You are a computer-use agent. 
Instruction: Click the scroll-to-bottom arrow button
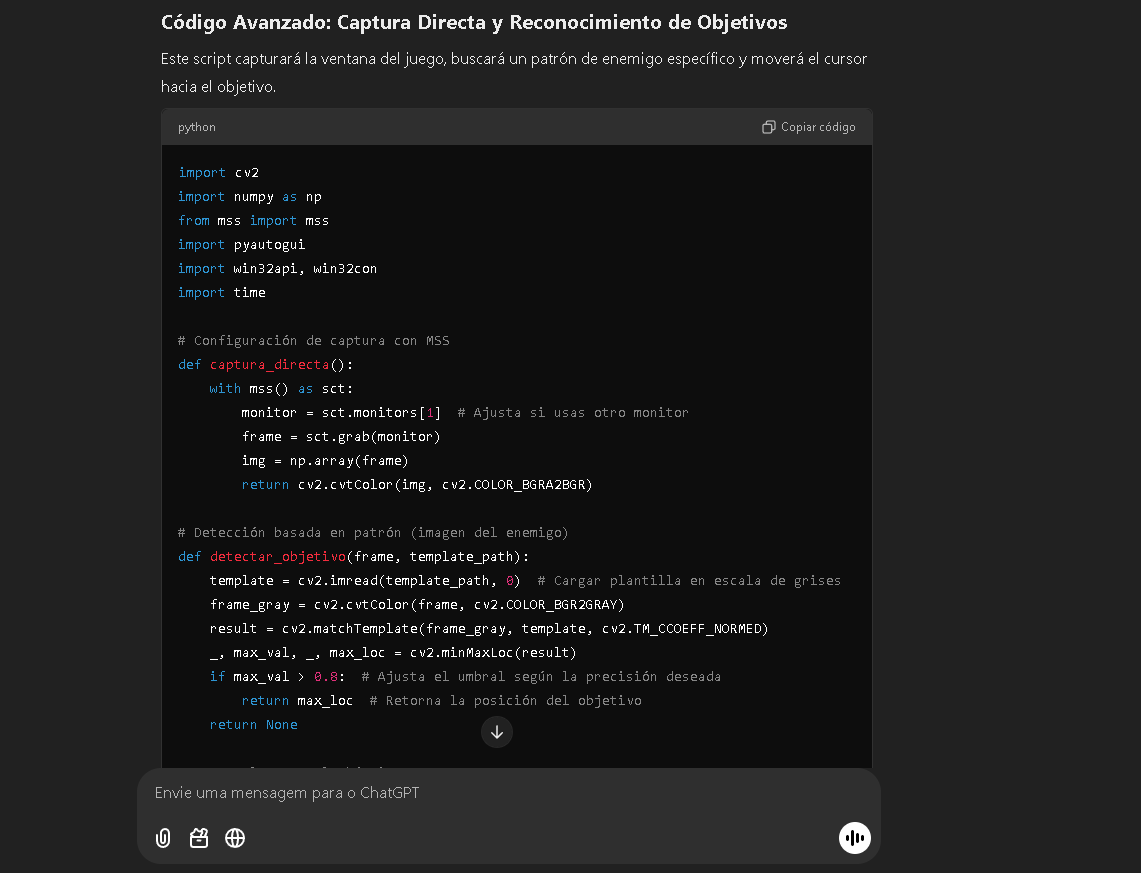497,732
